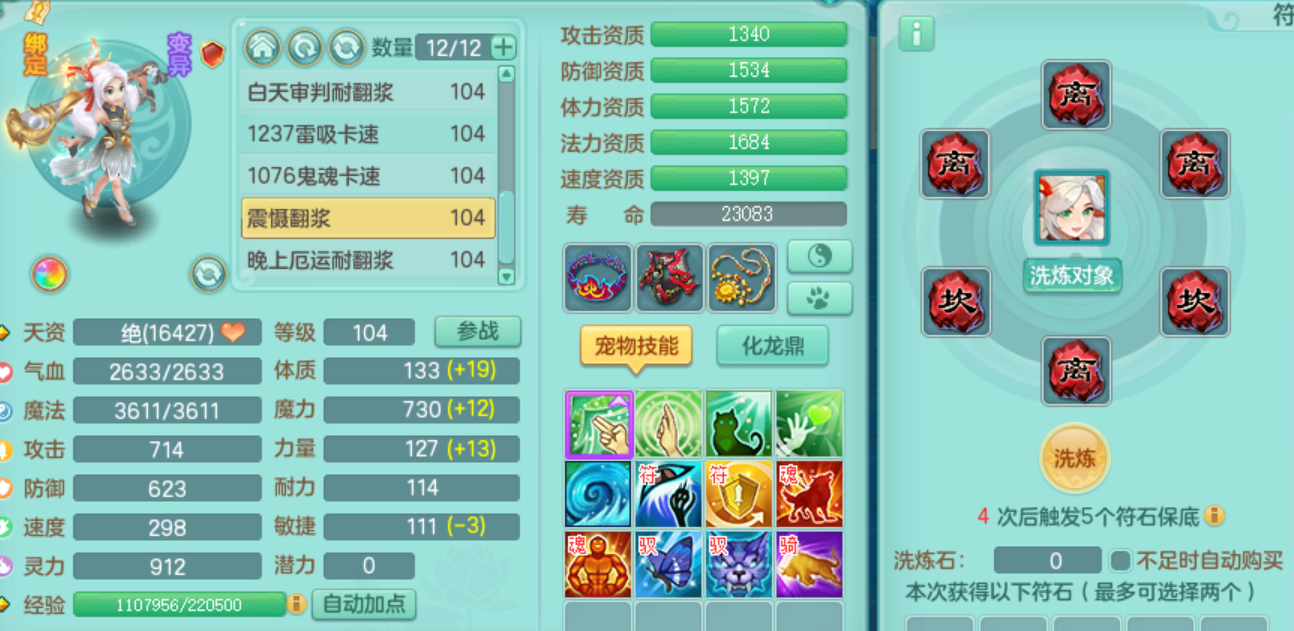The width and height of the screenshot is (1294, 631).
Task: Click the rainbow color orb under pet portrait
Action: coord(49,274)
